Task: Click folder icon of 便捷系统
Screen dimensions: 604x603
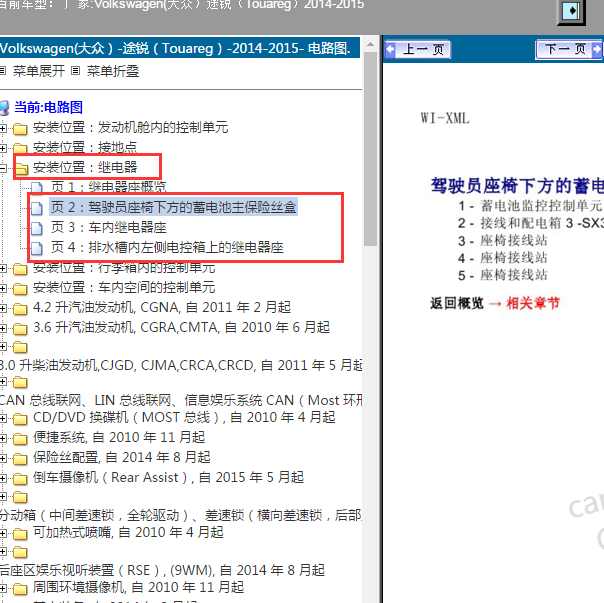Action: pyautogui.click(x=20, y=438)
